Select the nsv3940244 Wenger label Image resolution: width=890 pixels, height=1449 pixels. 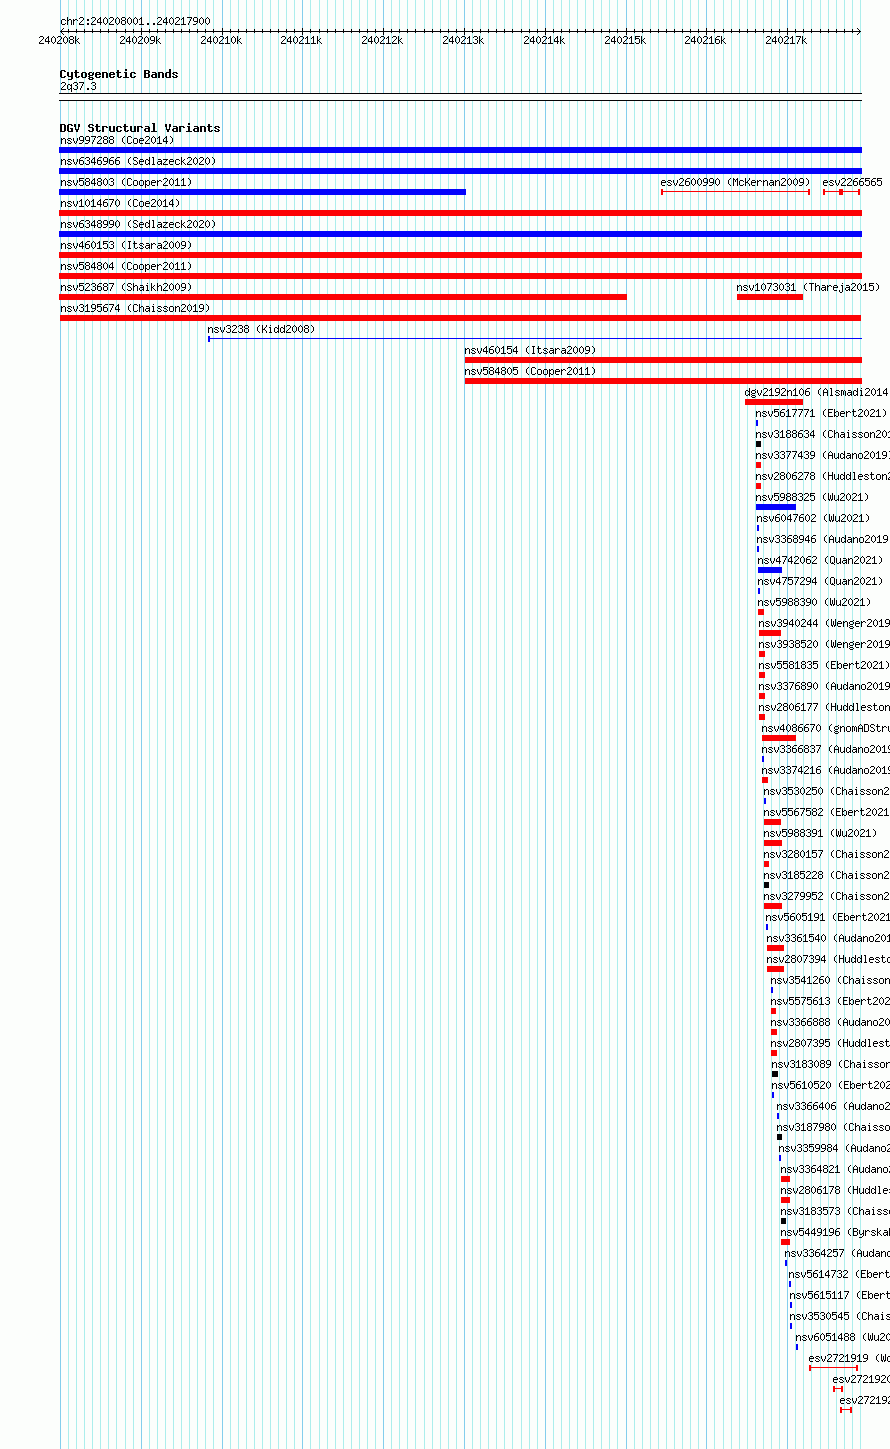tap(824, 623)
